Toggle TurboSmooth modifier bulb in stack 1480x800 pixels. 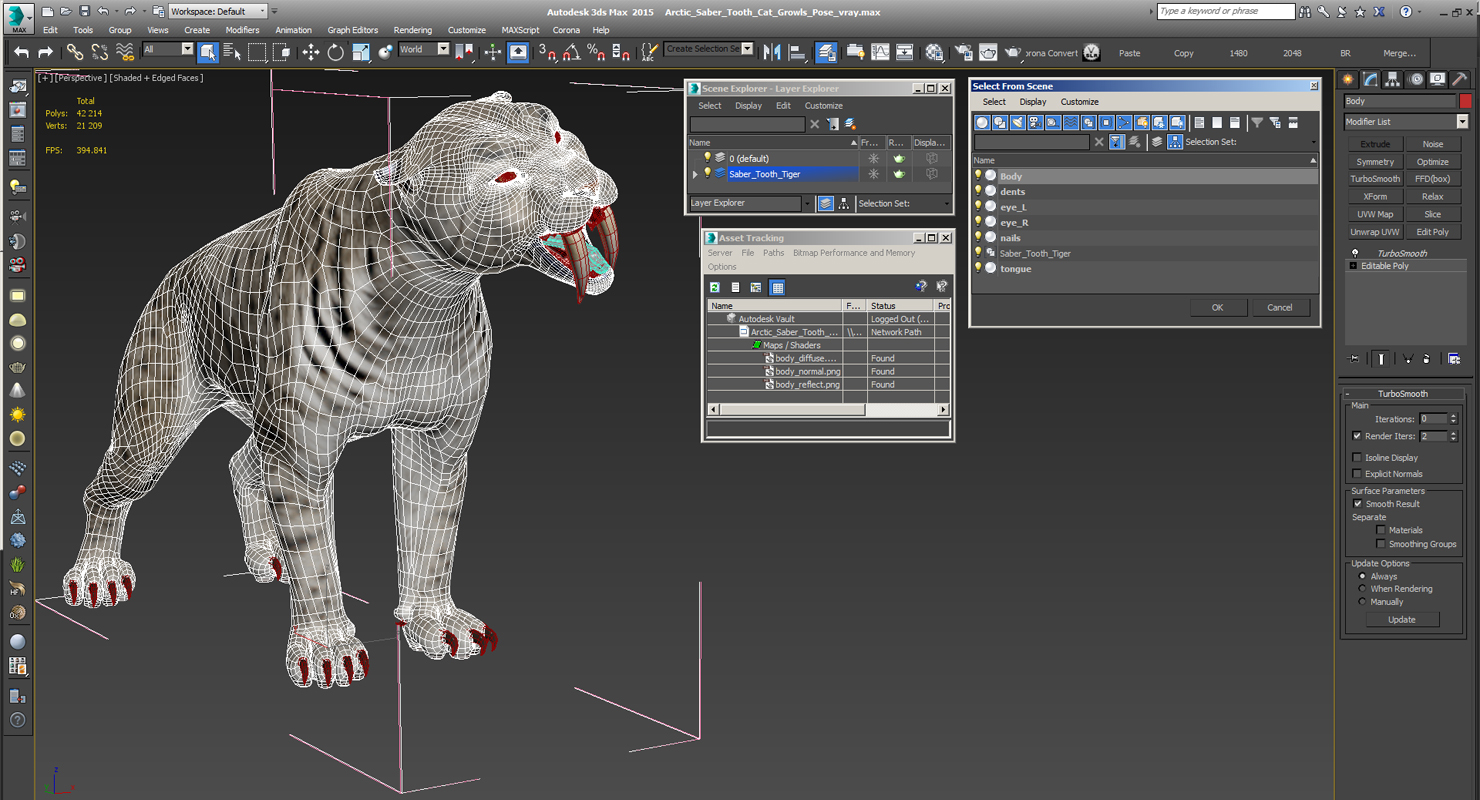coord(1355,253)
